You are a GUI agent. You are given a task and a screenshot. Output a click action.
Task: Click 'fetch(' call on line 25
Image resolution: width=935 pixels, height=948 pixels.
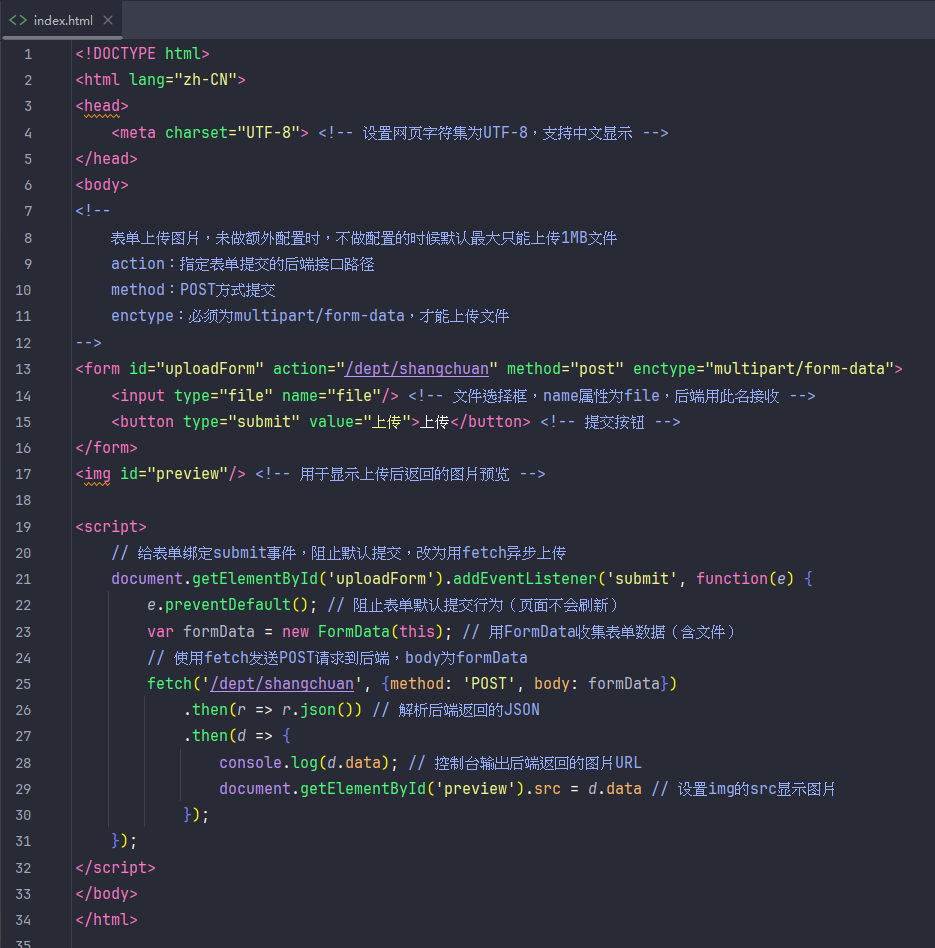(x=174, y=684)
